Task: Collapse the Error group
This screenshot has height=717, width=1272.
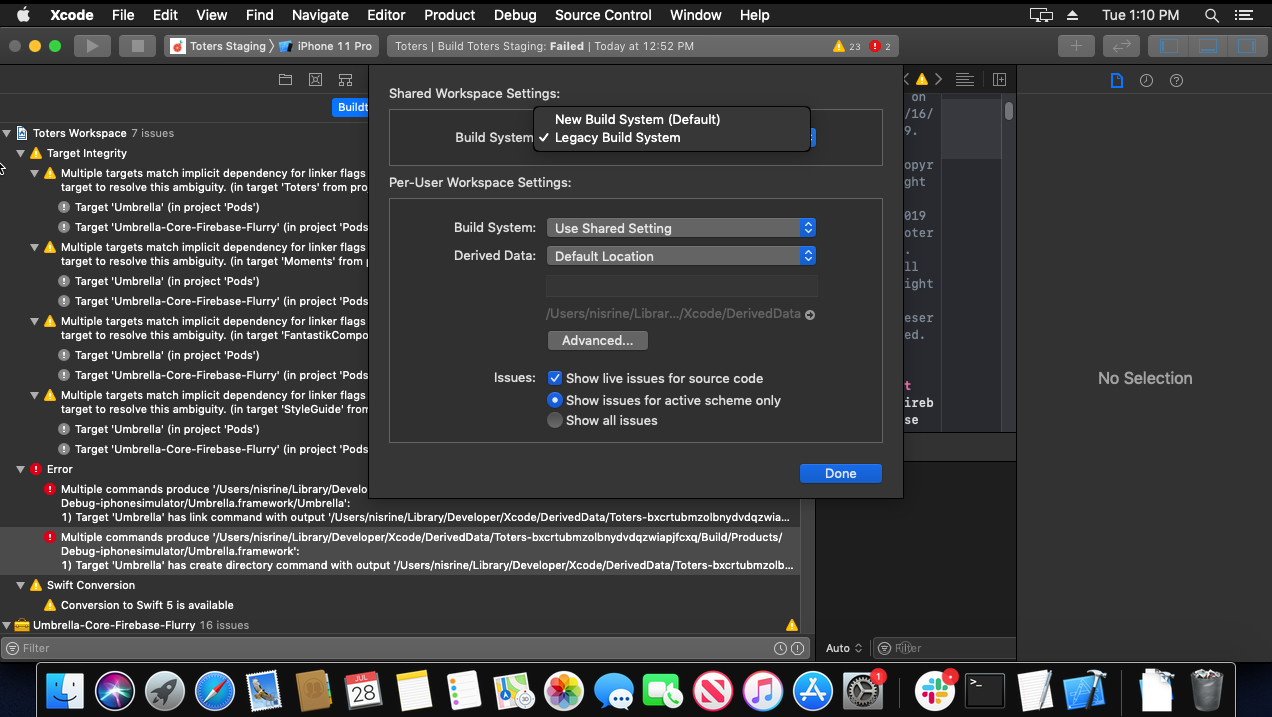Action: click(21, 469)
